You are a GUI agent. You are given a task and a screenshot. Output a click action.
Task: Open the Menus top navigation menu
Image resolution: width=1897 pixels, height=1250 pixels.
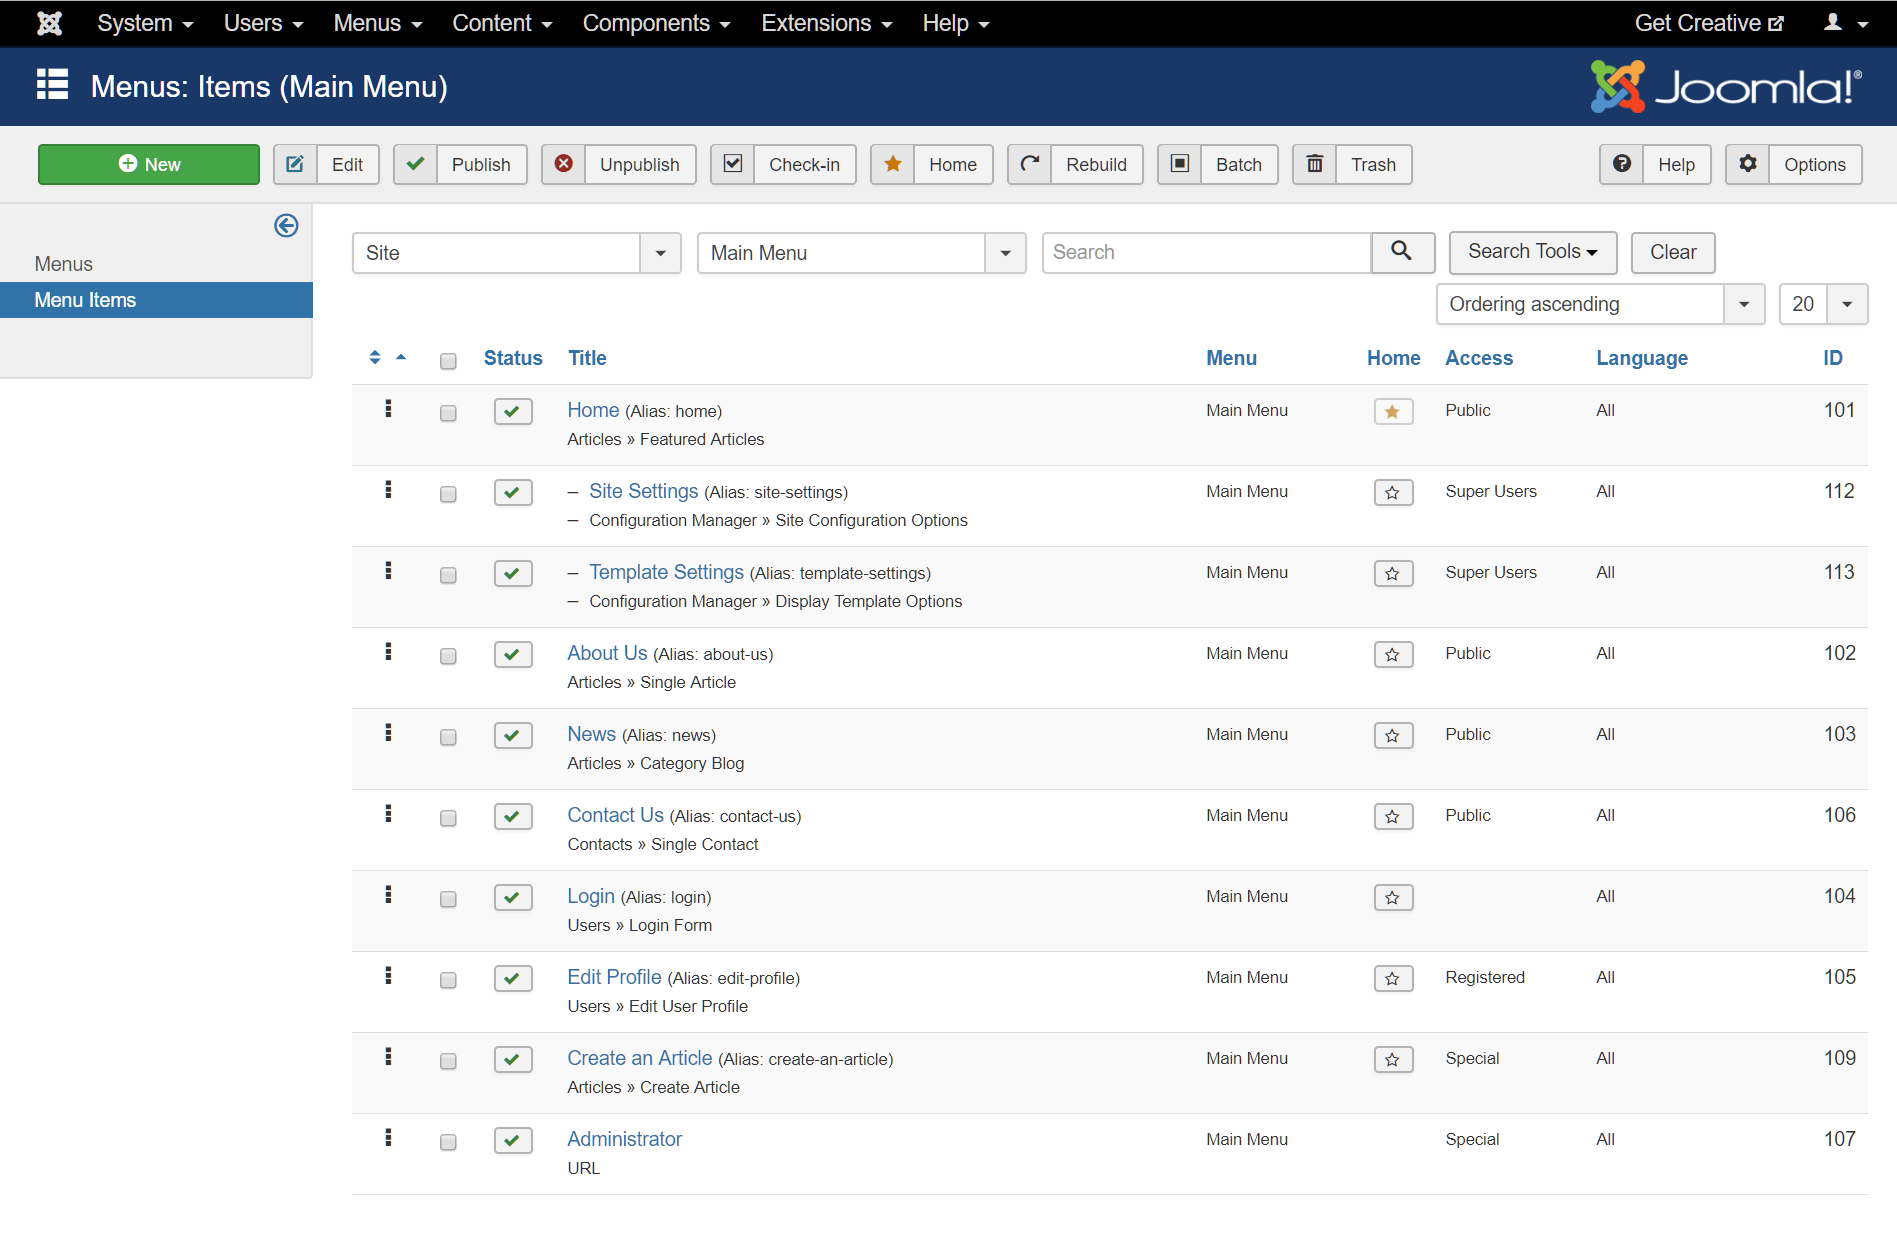(x=378, y=23)
